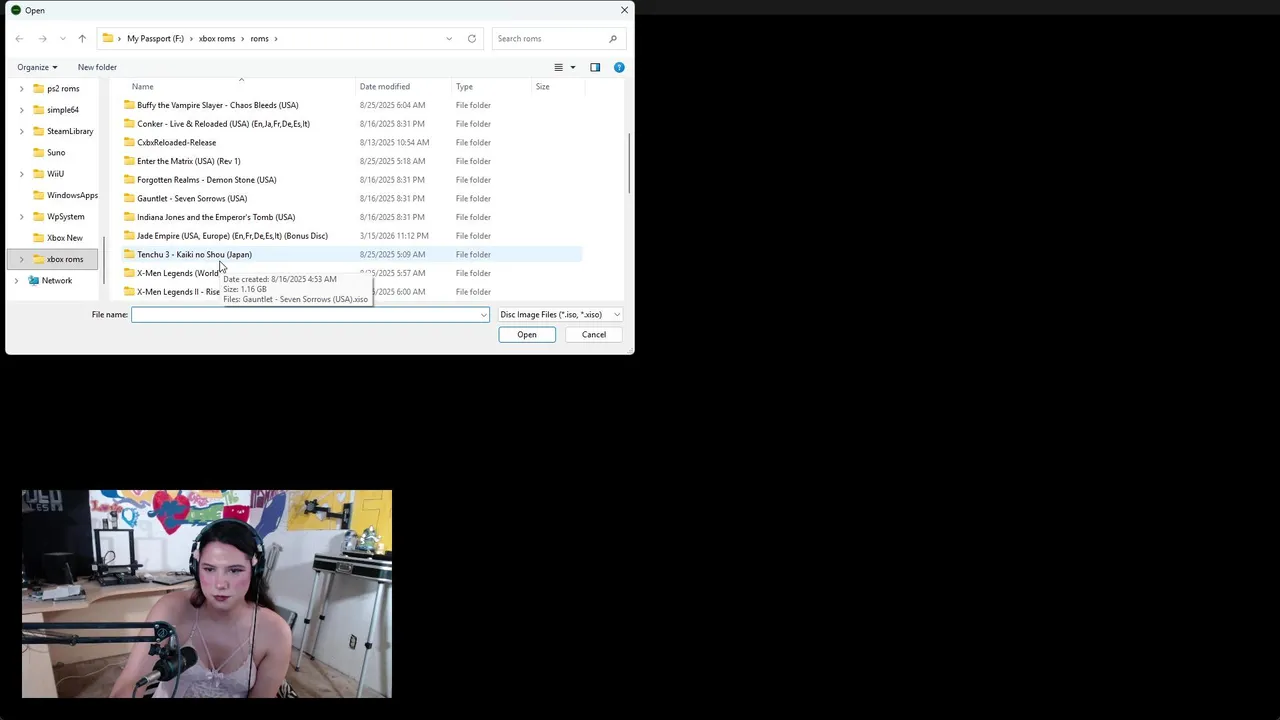
Task: Click the X-Men Legends (World) folder icon
Action: pyautogui.click(x=129, y=273)
